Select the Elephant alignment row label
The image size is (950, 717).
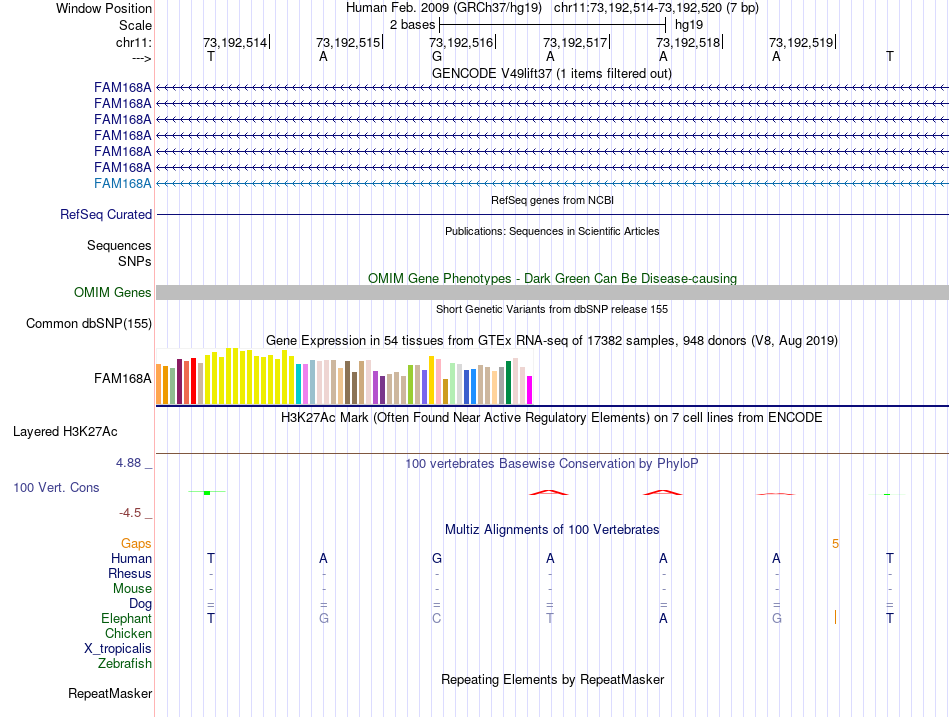click(126, 619)
